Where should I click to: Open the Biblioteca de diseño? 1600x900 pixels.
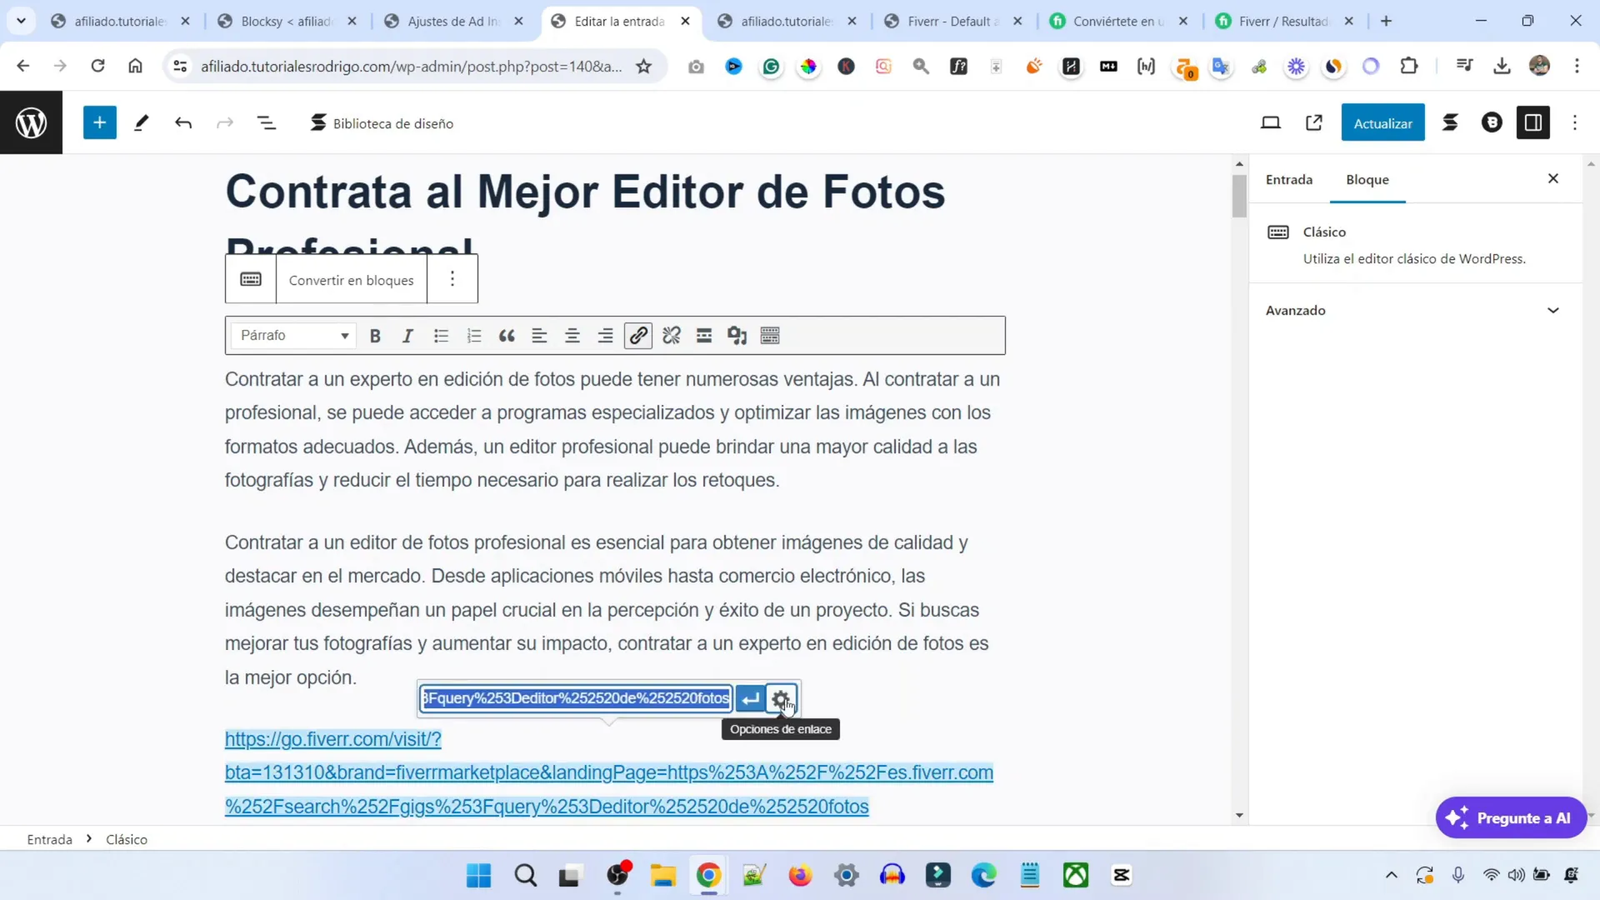coord(380,122)
